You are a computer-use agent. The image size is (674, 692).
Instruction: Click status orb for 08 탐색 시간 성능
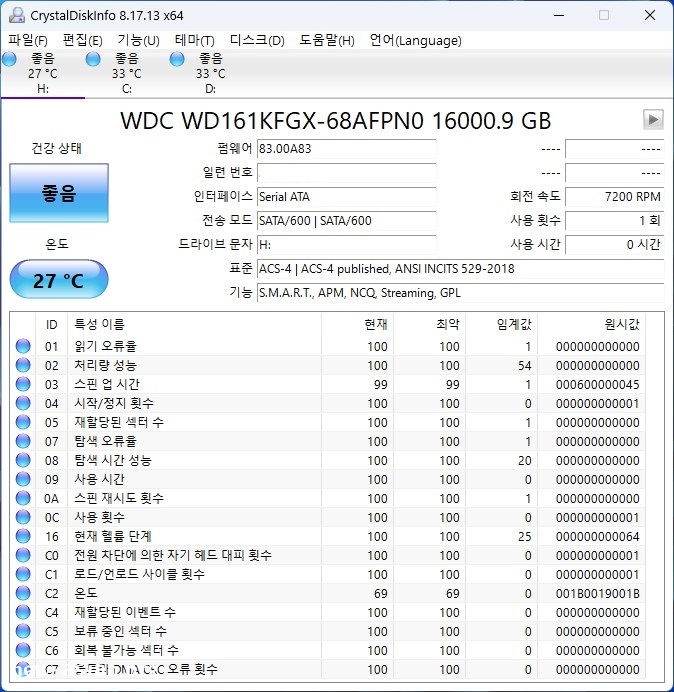(x=23, y=460)
